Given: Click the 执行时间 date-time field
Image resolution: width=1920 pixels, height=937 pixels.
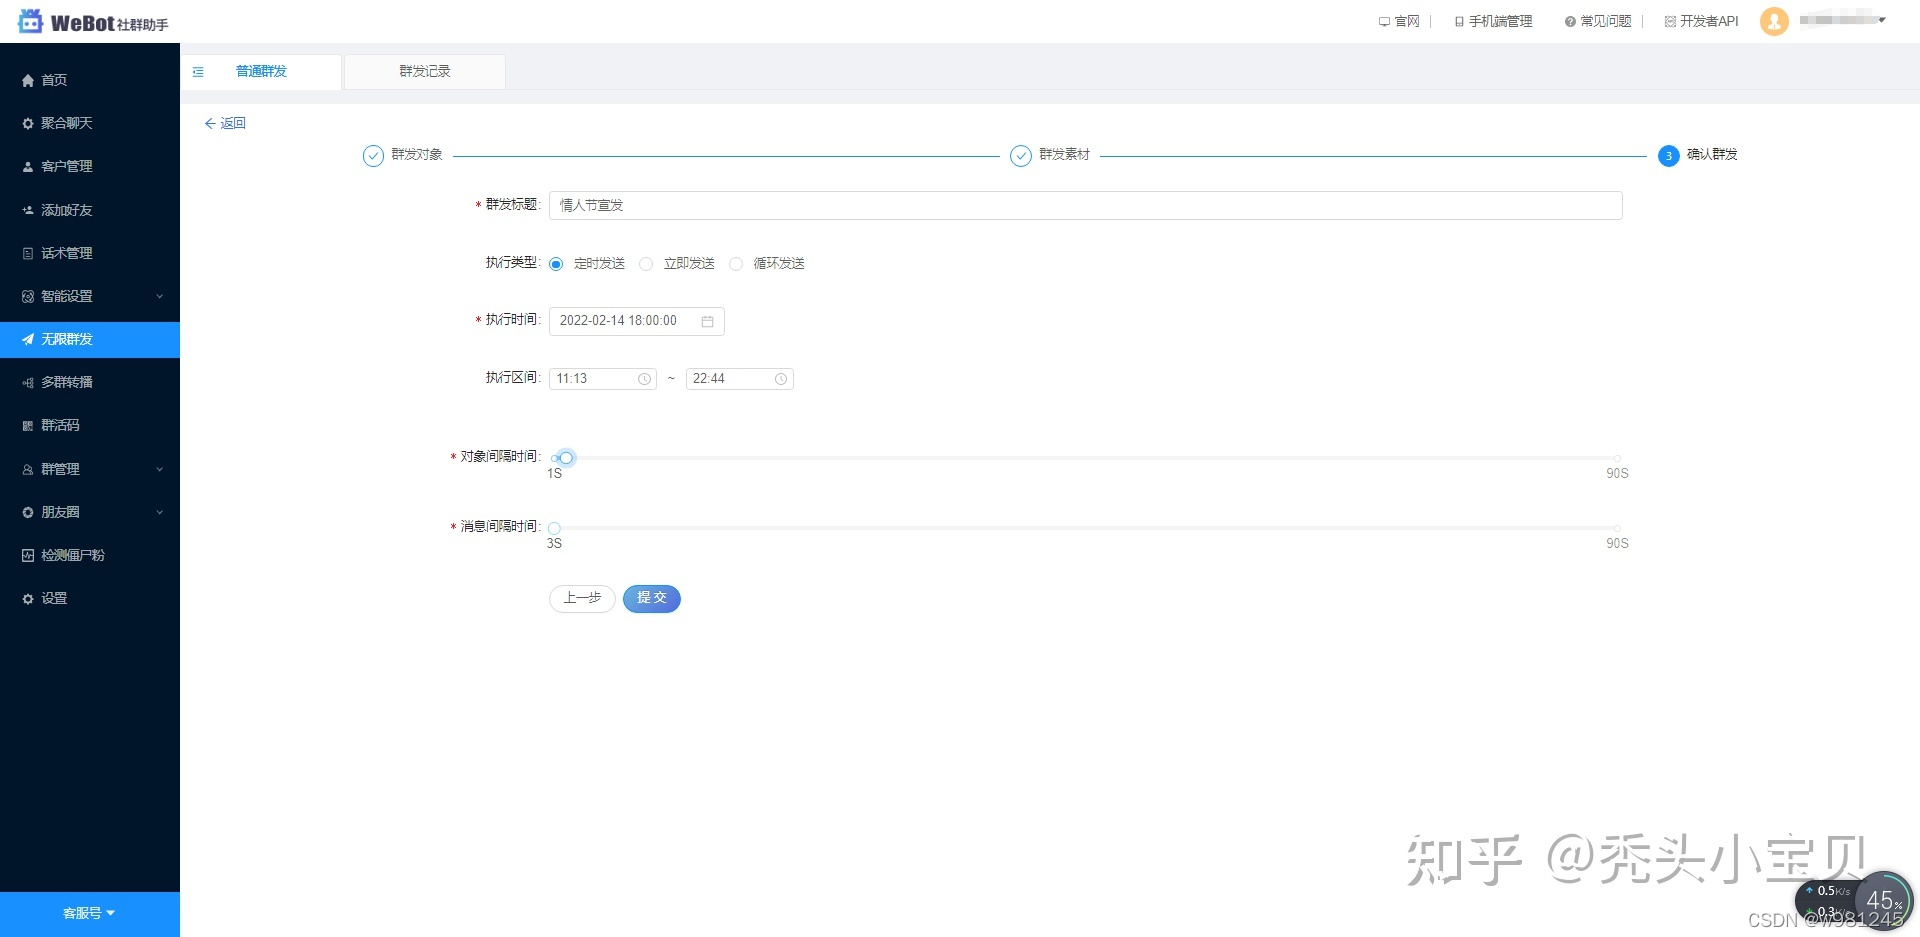Looking at the screenshot, I should pyautogui.click(x=636, y=321).
